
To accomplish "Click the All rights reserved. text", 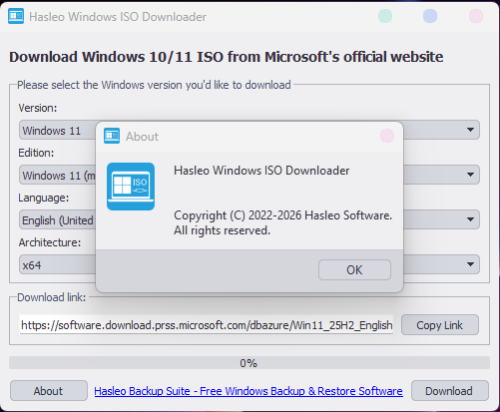I will coord(222,230).
